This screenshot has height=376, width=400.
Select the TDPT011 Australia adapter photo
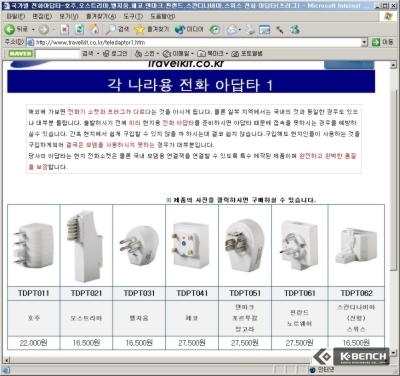point(34,246)
